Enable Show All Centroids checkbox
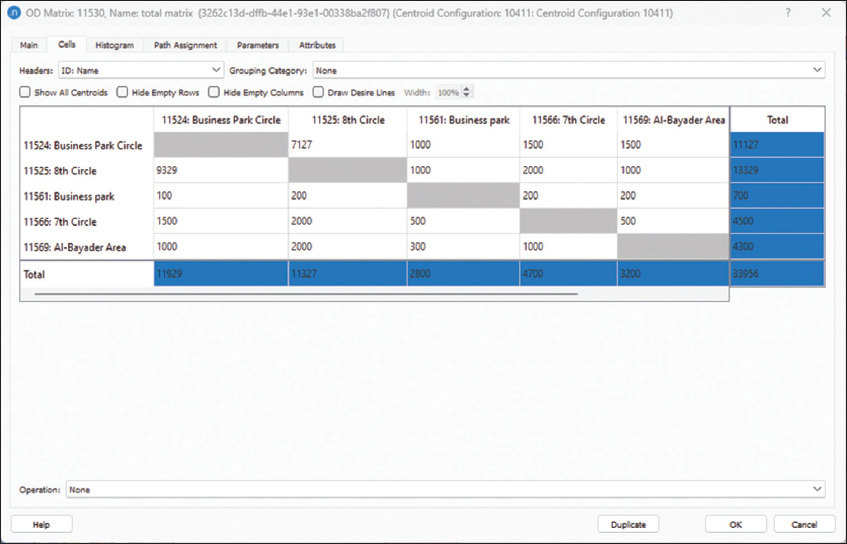Image resolution: width=847 pixels, height=544 pixels. tap(25, 92)
